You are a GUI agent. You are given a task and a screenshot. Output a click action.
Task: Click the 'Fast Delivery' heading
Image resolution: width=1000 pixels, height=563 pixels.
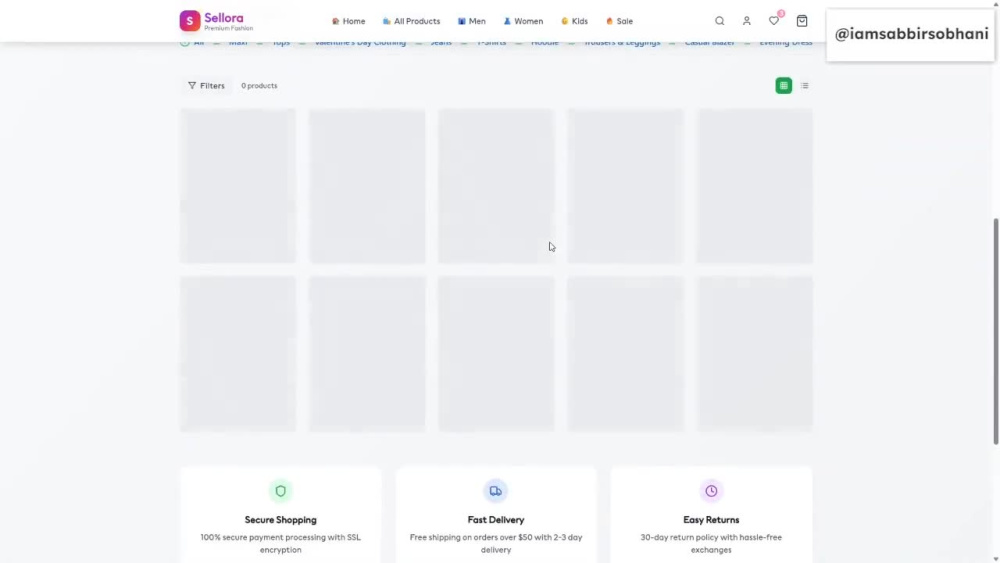pyautogui.click(x=496, y=520)
